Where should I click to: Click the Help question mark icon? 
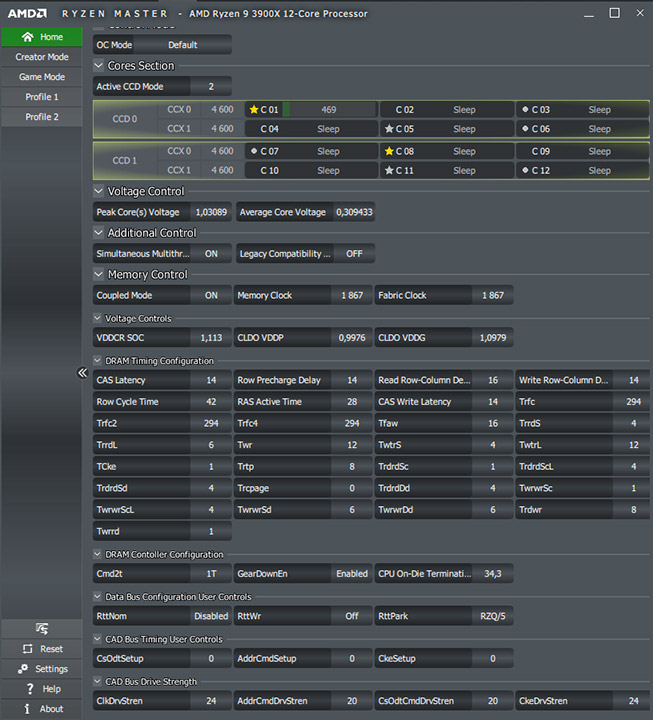30,689
